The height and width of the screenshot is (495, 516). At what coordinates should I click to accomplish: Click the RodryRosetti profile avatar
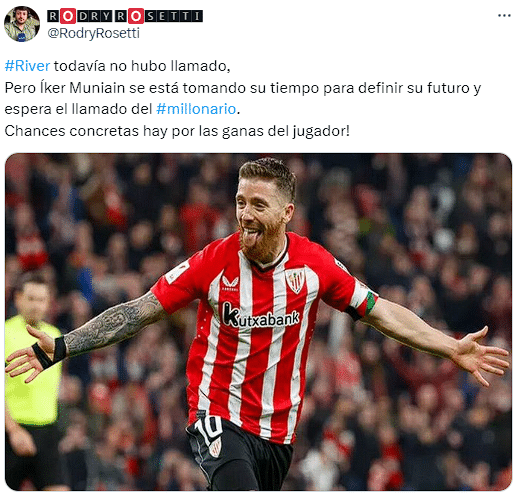[22, 24]
